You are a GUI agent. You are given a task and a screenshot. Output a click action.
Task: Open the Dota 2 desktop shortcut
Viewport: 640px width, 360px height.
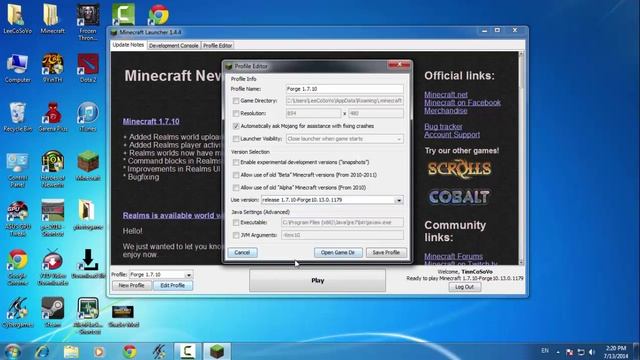(88, 69)
